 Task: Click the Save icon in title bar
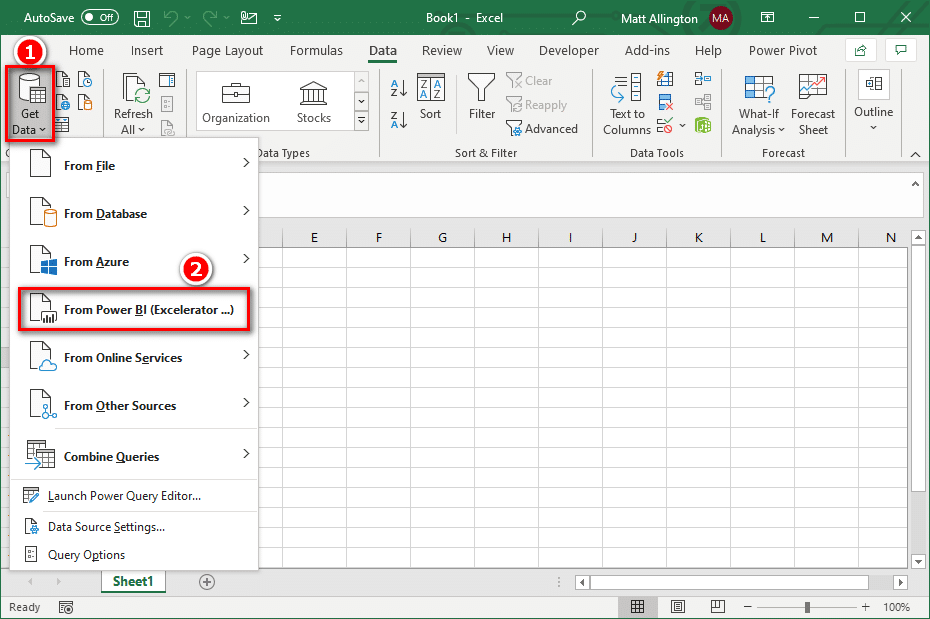click(142, 18)
